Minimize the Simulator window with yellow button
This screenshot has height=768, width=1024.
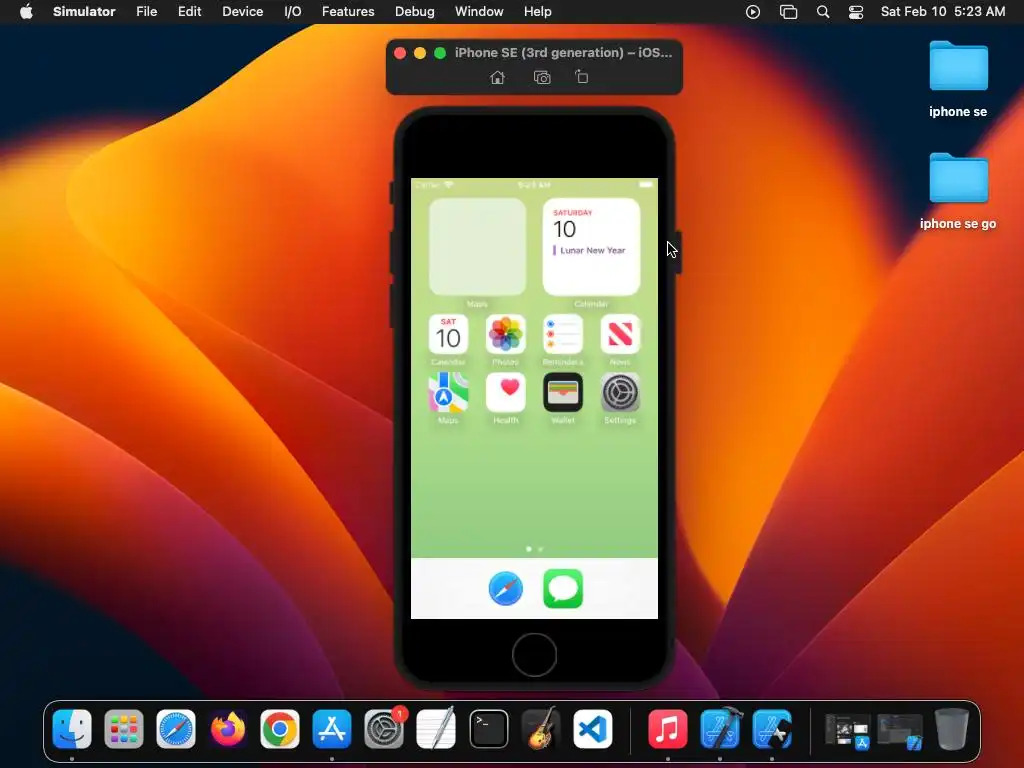click(x=420, y=53)
